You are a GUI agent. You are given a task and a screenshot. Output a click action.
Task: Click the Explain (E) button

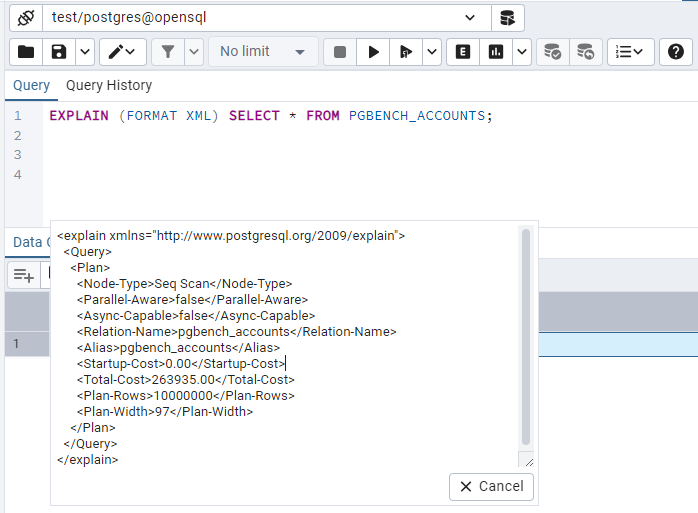[x=463, y=52]
